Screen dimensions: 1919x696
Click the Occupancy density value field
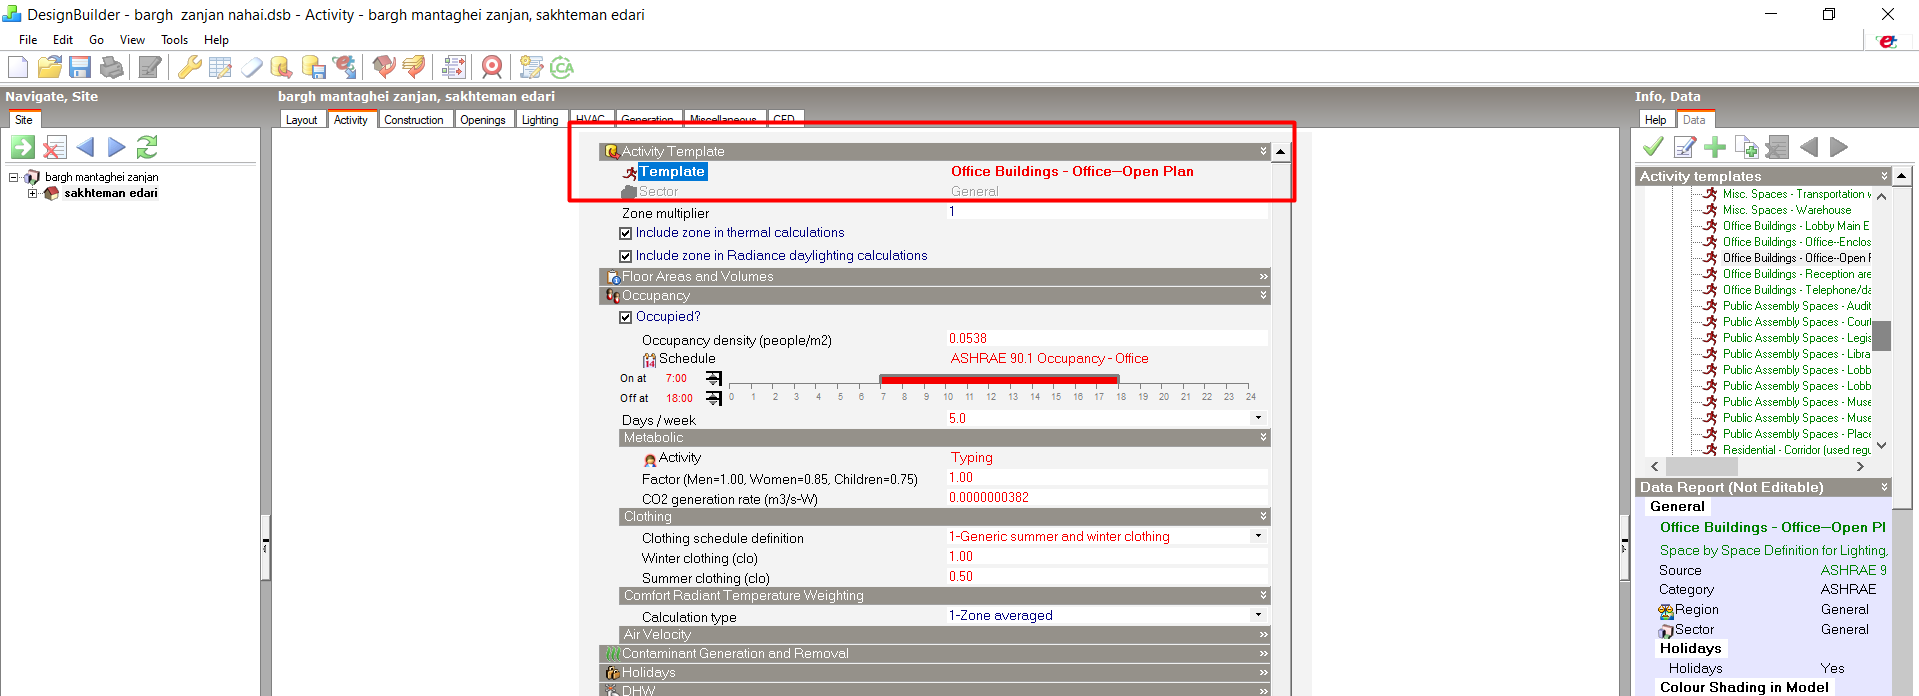1108,339
